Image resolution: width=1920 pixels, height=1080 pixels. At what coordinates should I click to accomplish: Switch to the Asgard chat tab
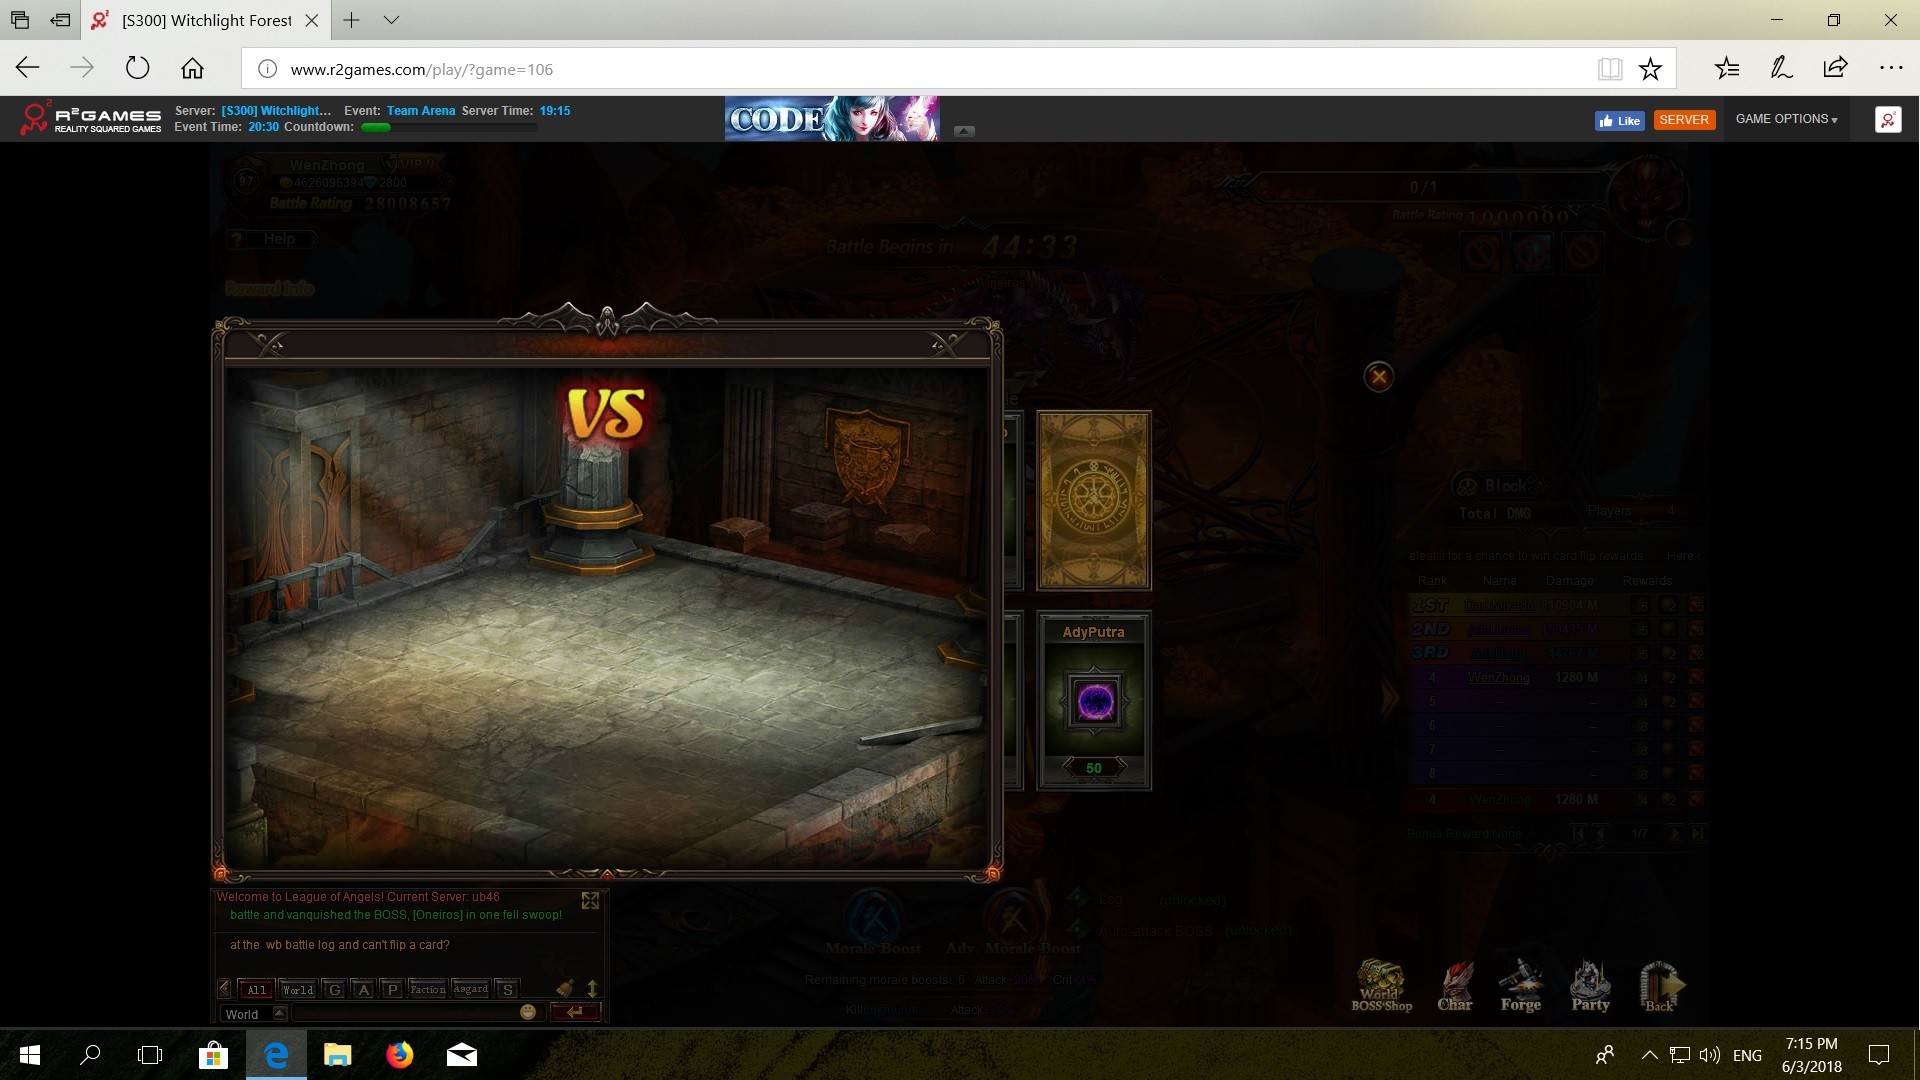point(470,989)
